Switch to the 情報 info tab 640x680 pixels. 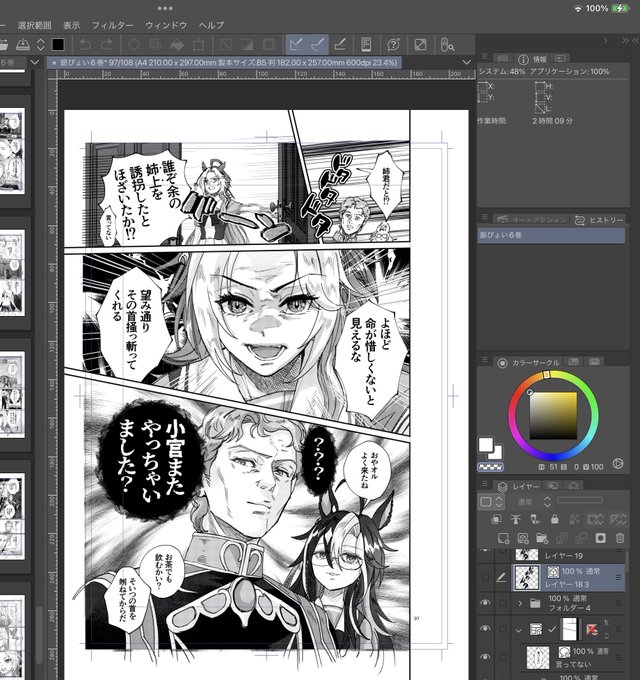pos(532,59)
